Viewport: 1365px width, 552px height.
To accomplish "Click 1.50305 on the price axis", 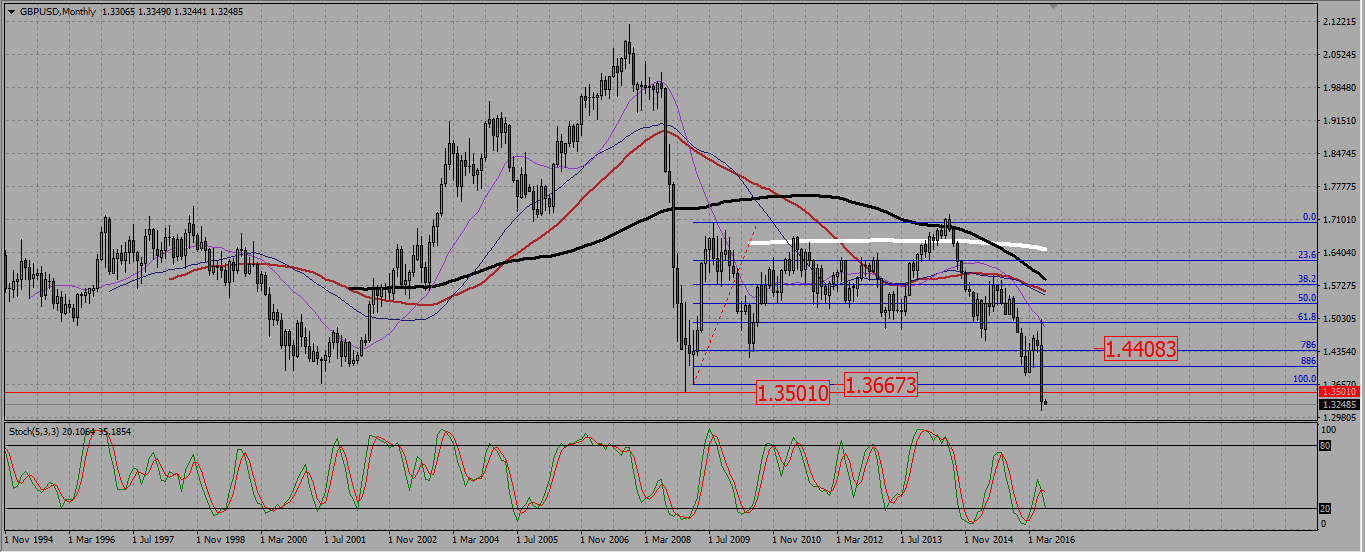I will 1342,319.
